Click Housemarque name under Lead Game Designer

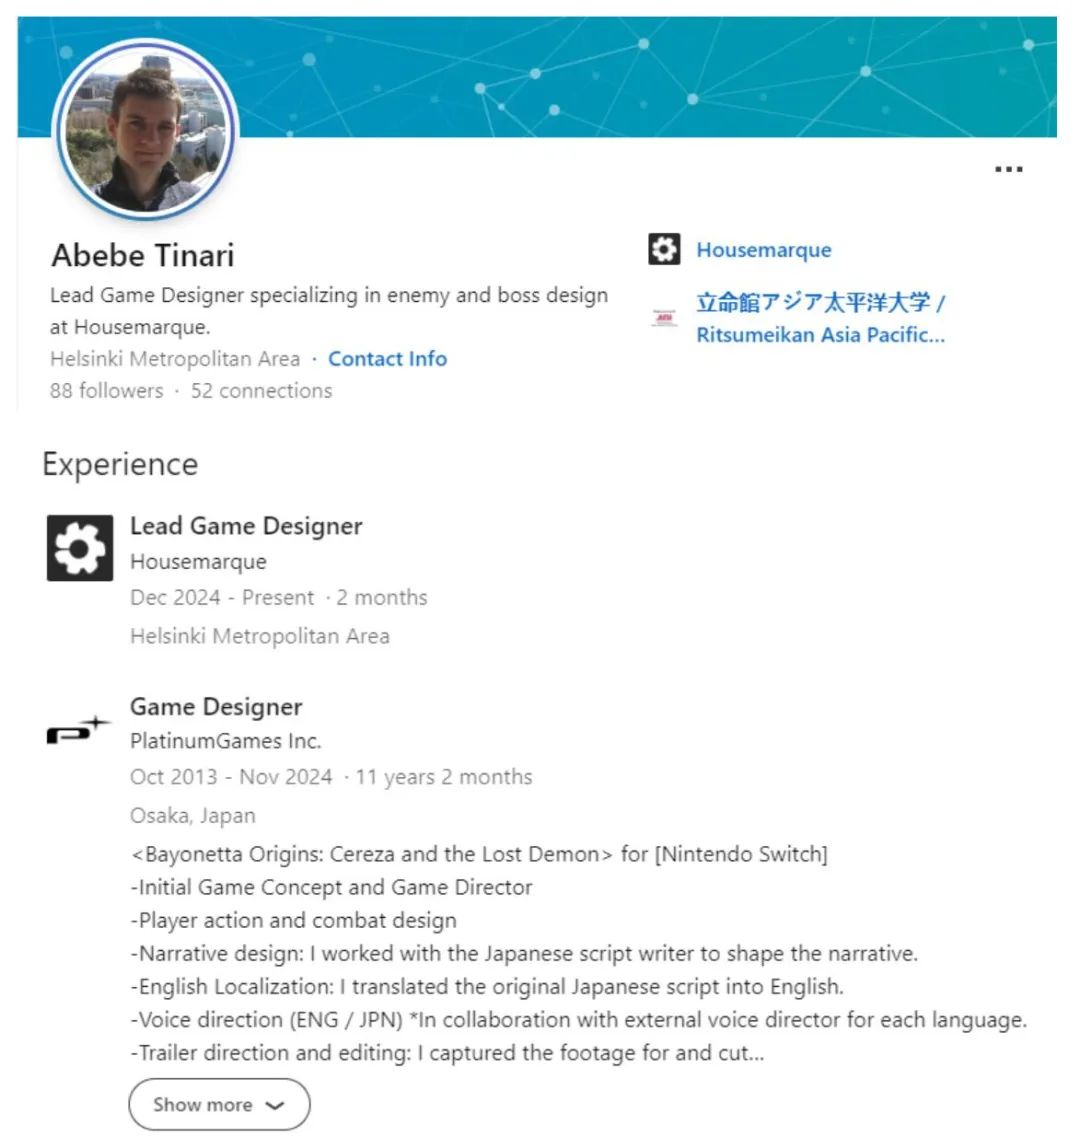click(198, 562)
